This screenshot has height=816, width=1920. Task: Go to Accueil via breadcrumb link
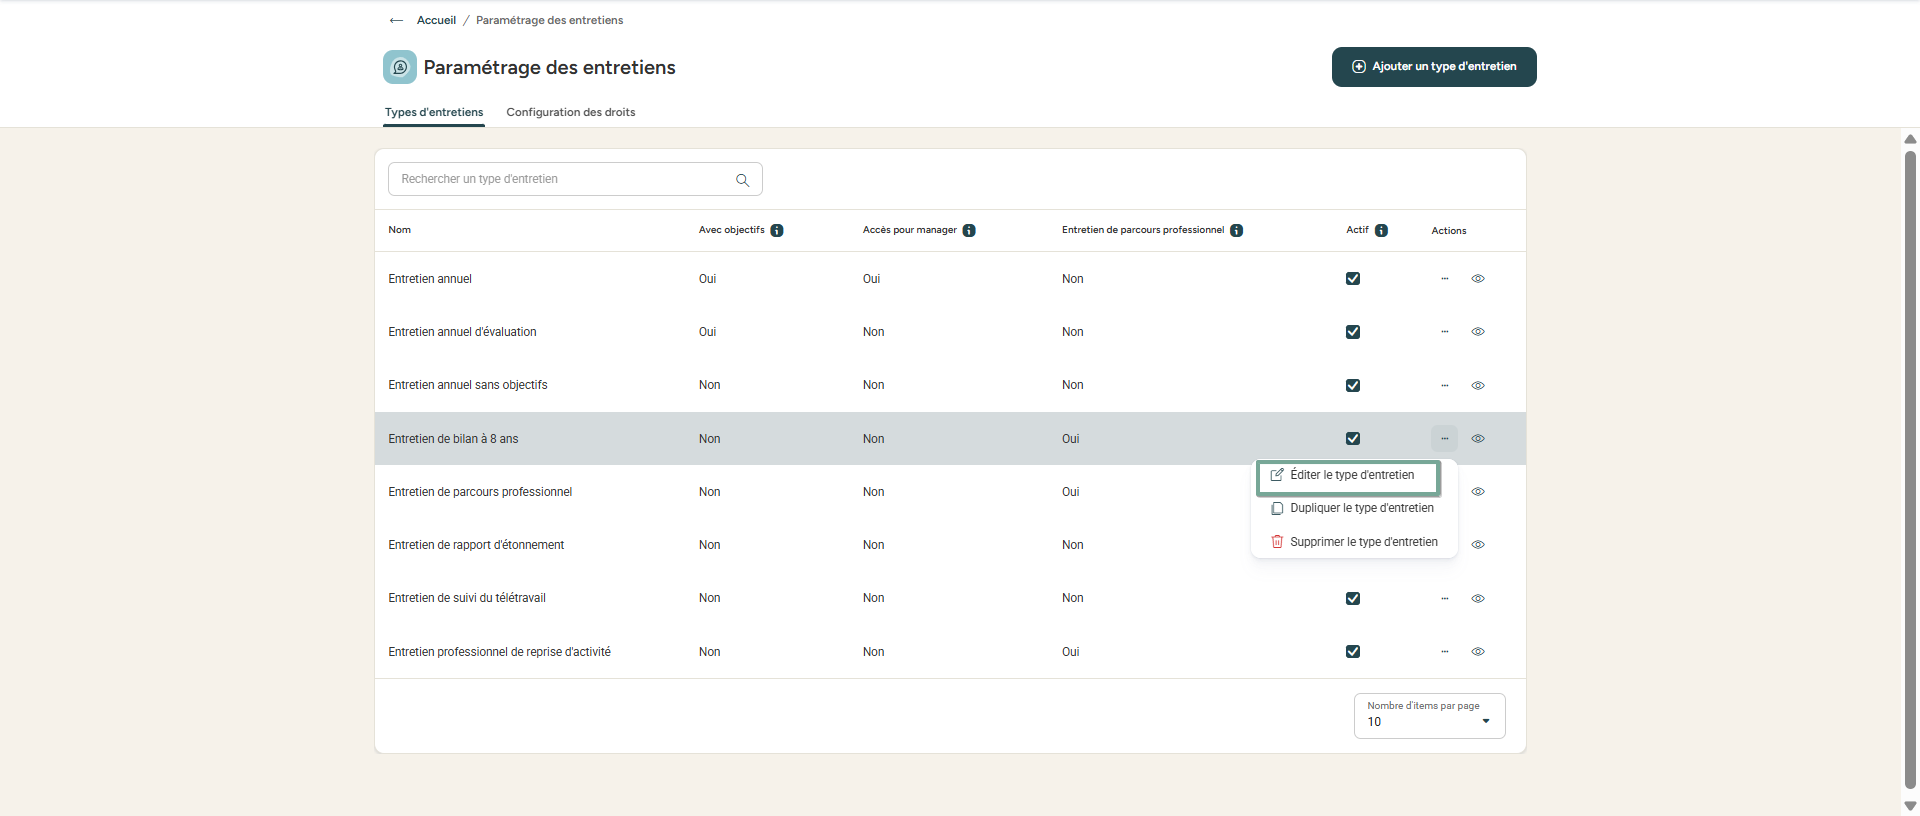click(436, 20)
